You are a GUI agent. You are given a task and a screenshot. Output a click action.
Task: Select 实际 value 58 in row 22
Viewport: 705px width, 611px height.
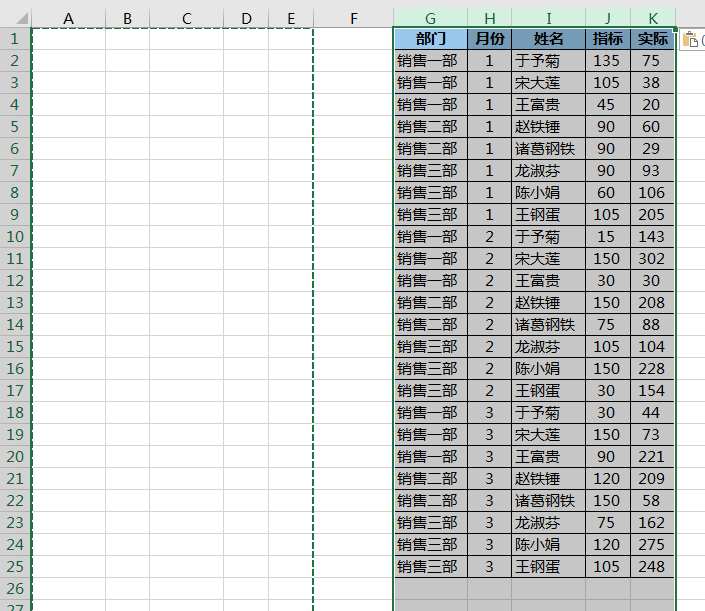[x=652, y=500]
